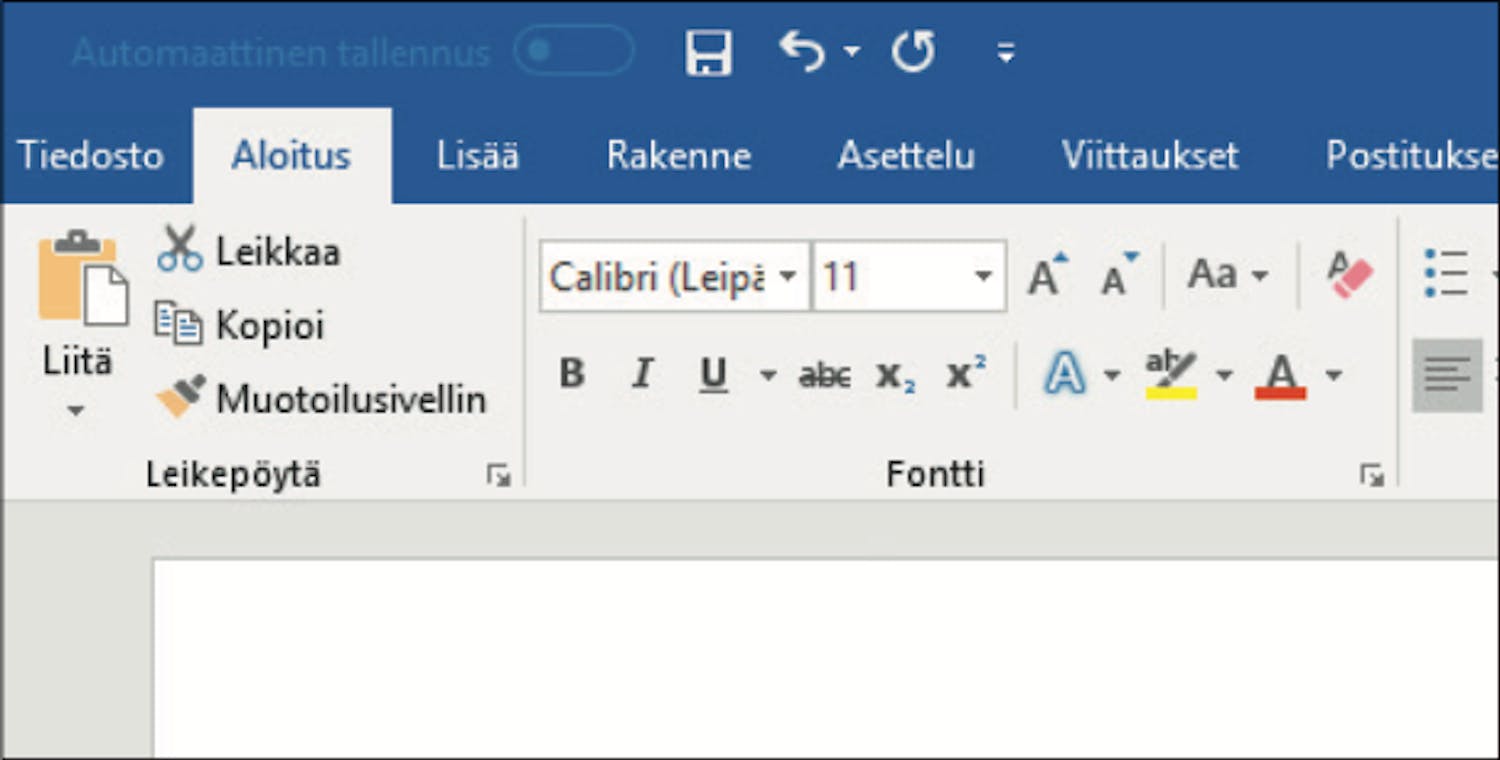Open Text Effects dropdown arrow
Screen dimensions: 1500x760
click(1112, 376)
